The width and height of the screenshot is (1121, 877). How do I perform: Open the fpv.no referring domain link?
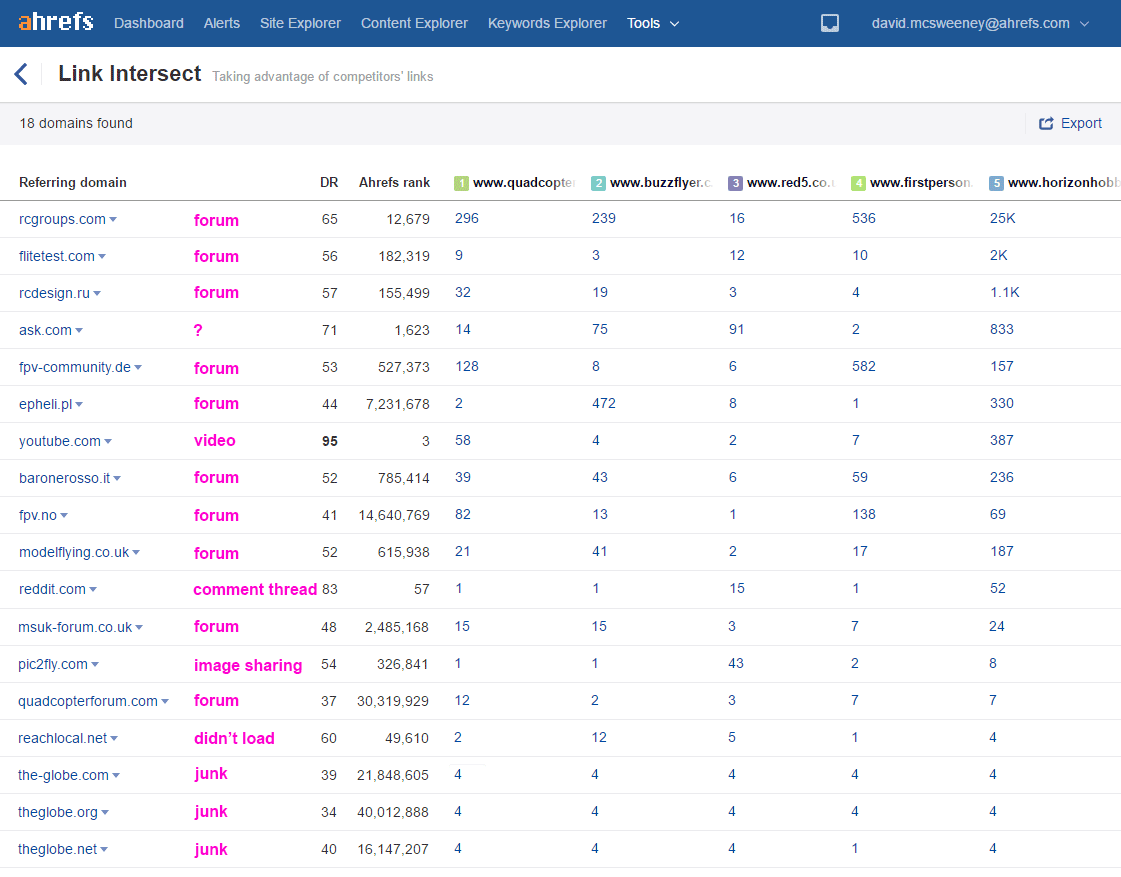[x=38, y=515]
